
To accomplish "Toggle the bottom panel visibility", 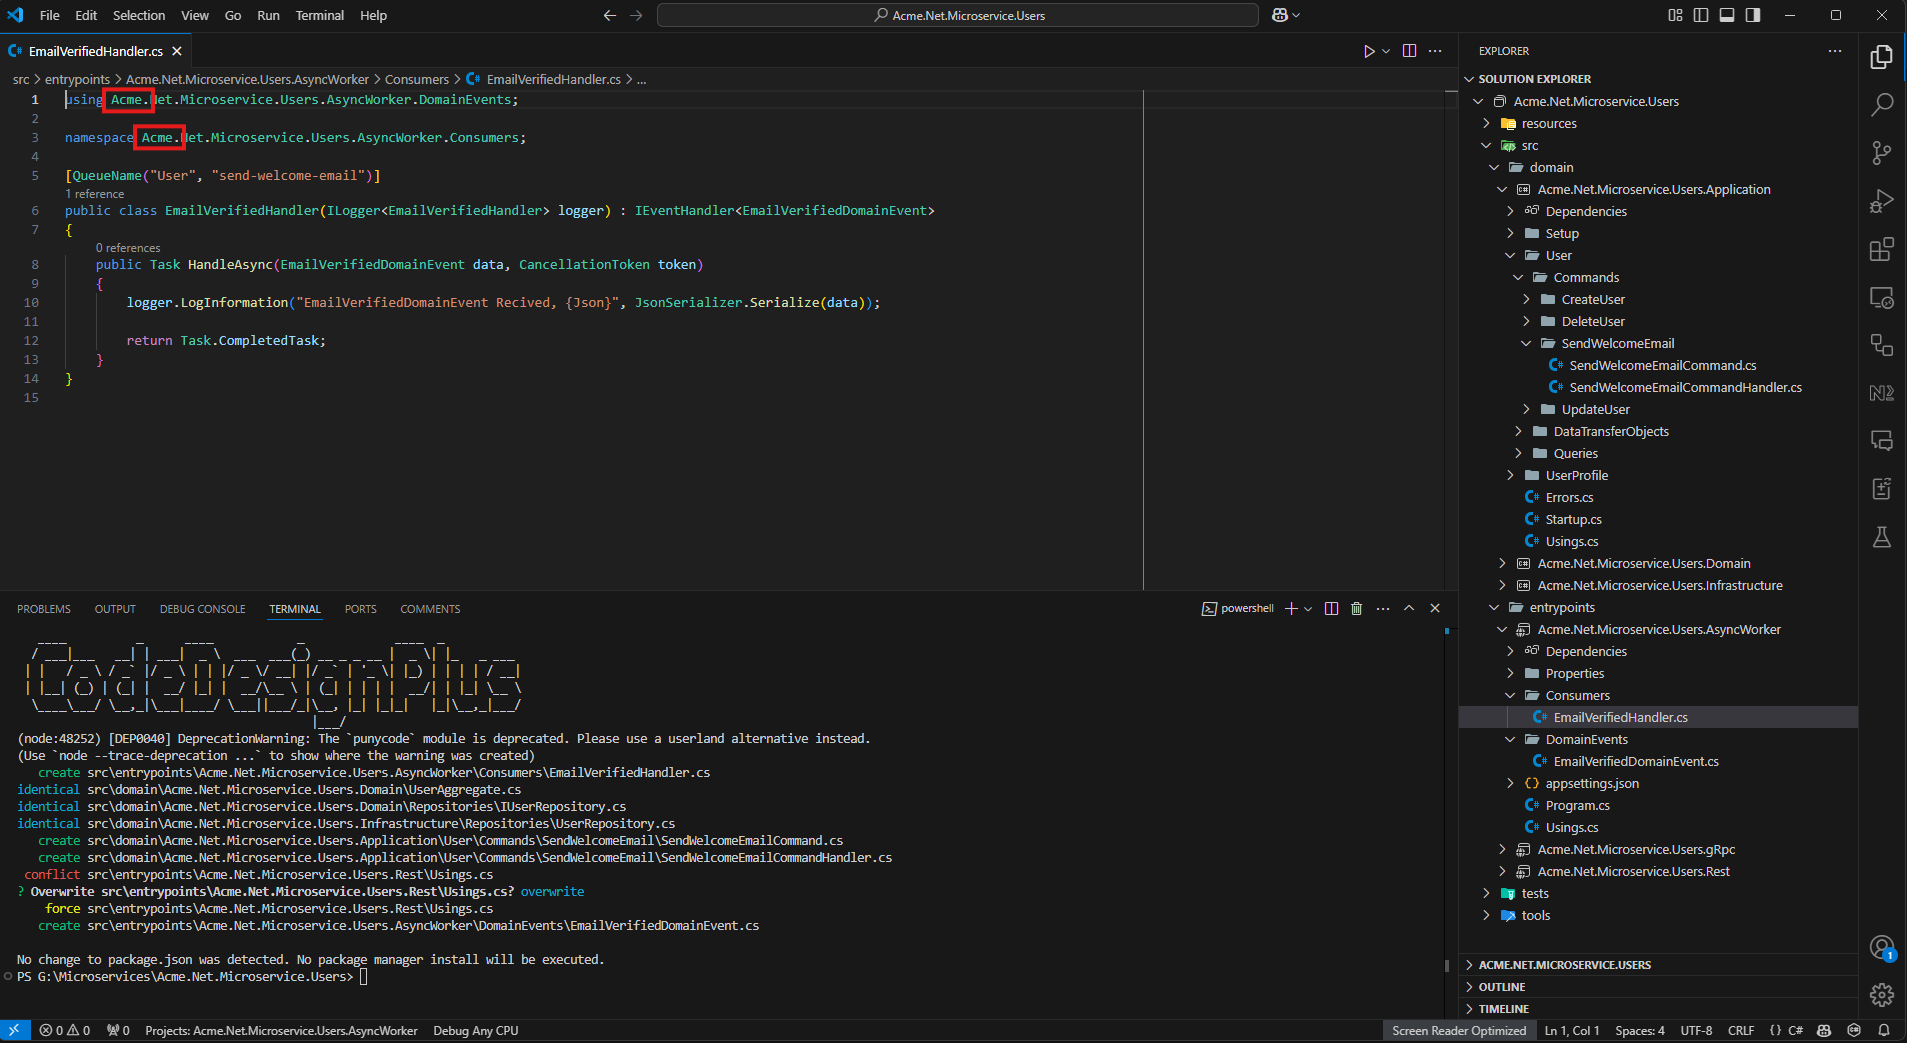I will tap(1727, 15).
